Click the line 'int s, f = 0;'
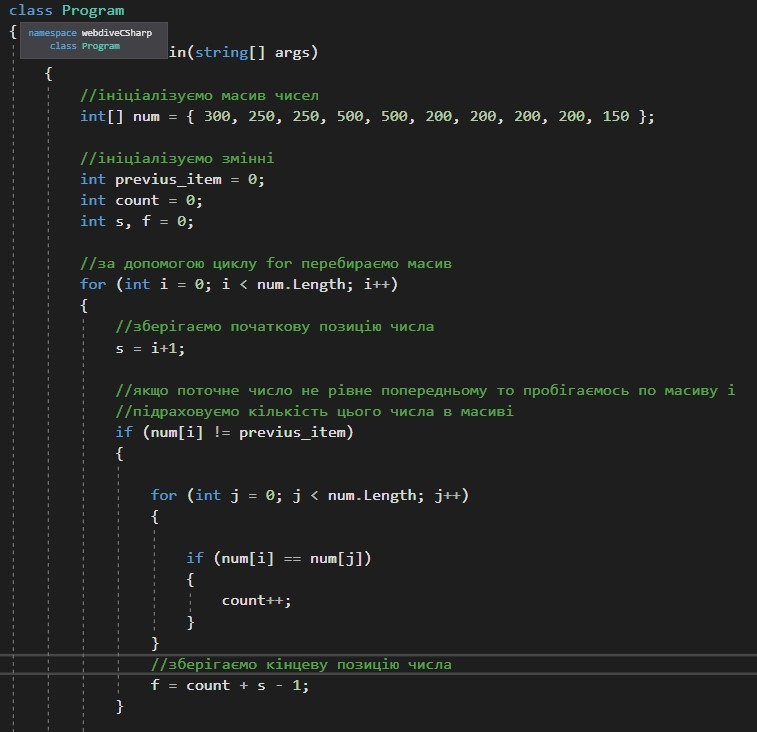757x732 pixels. [x=137, y=221]
